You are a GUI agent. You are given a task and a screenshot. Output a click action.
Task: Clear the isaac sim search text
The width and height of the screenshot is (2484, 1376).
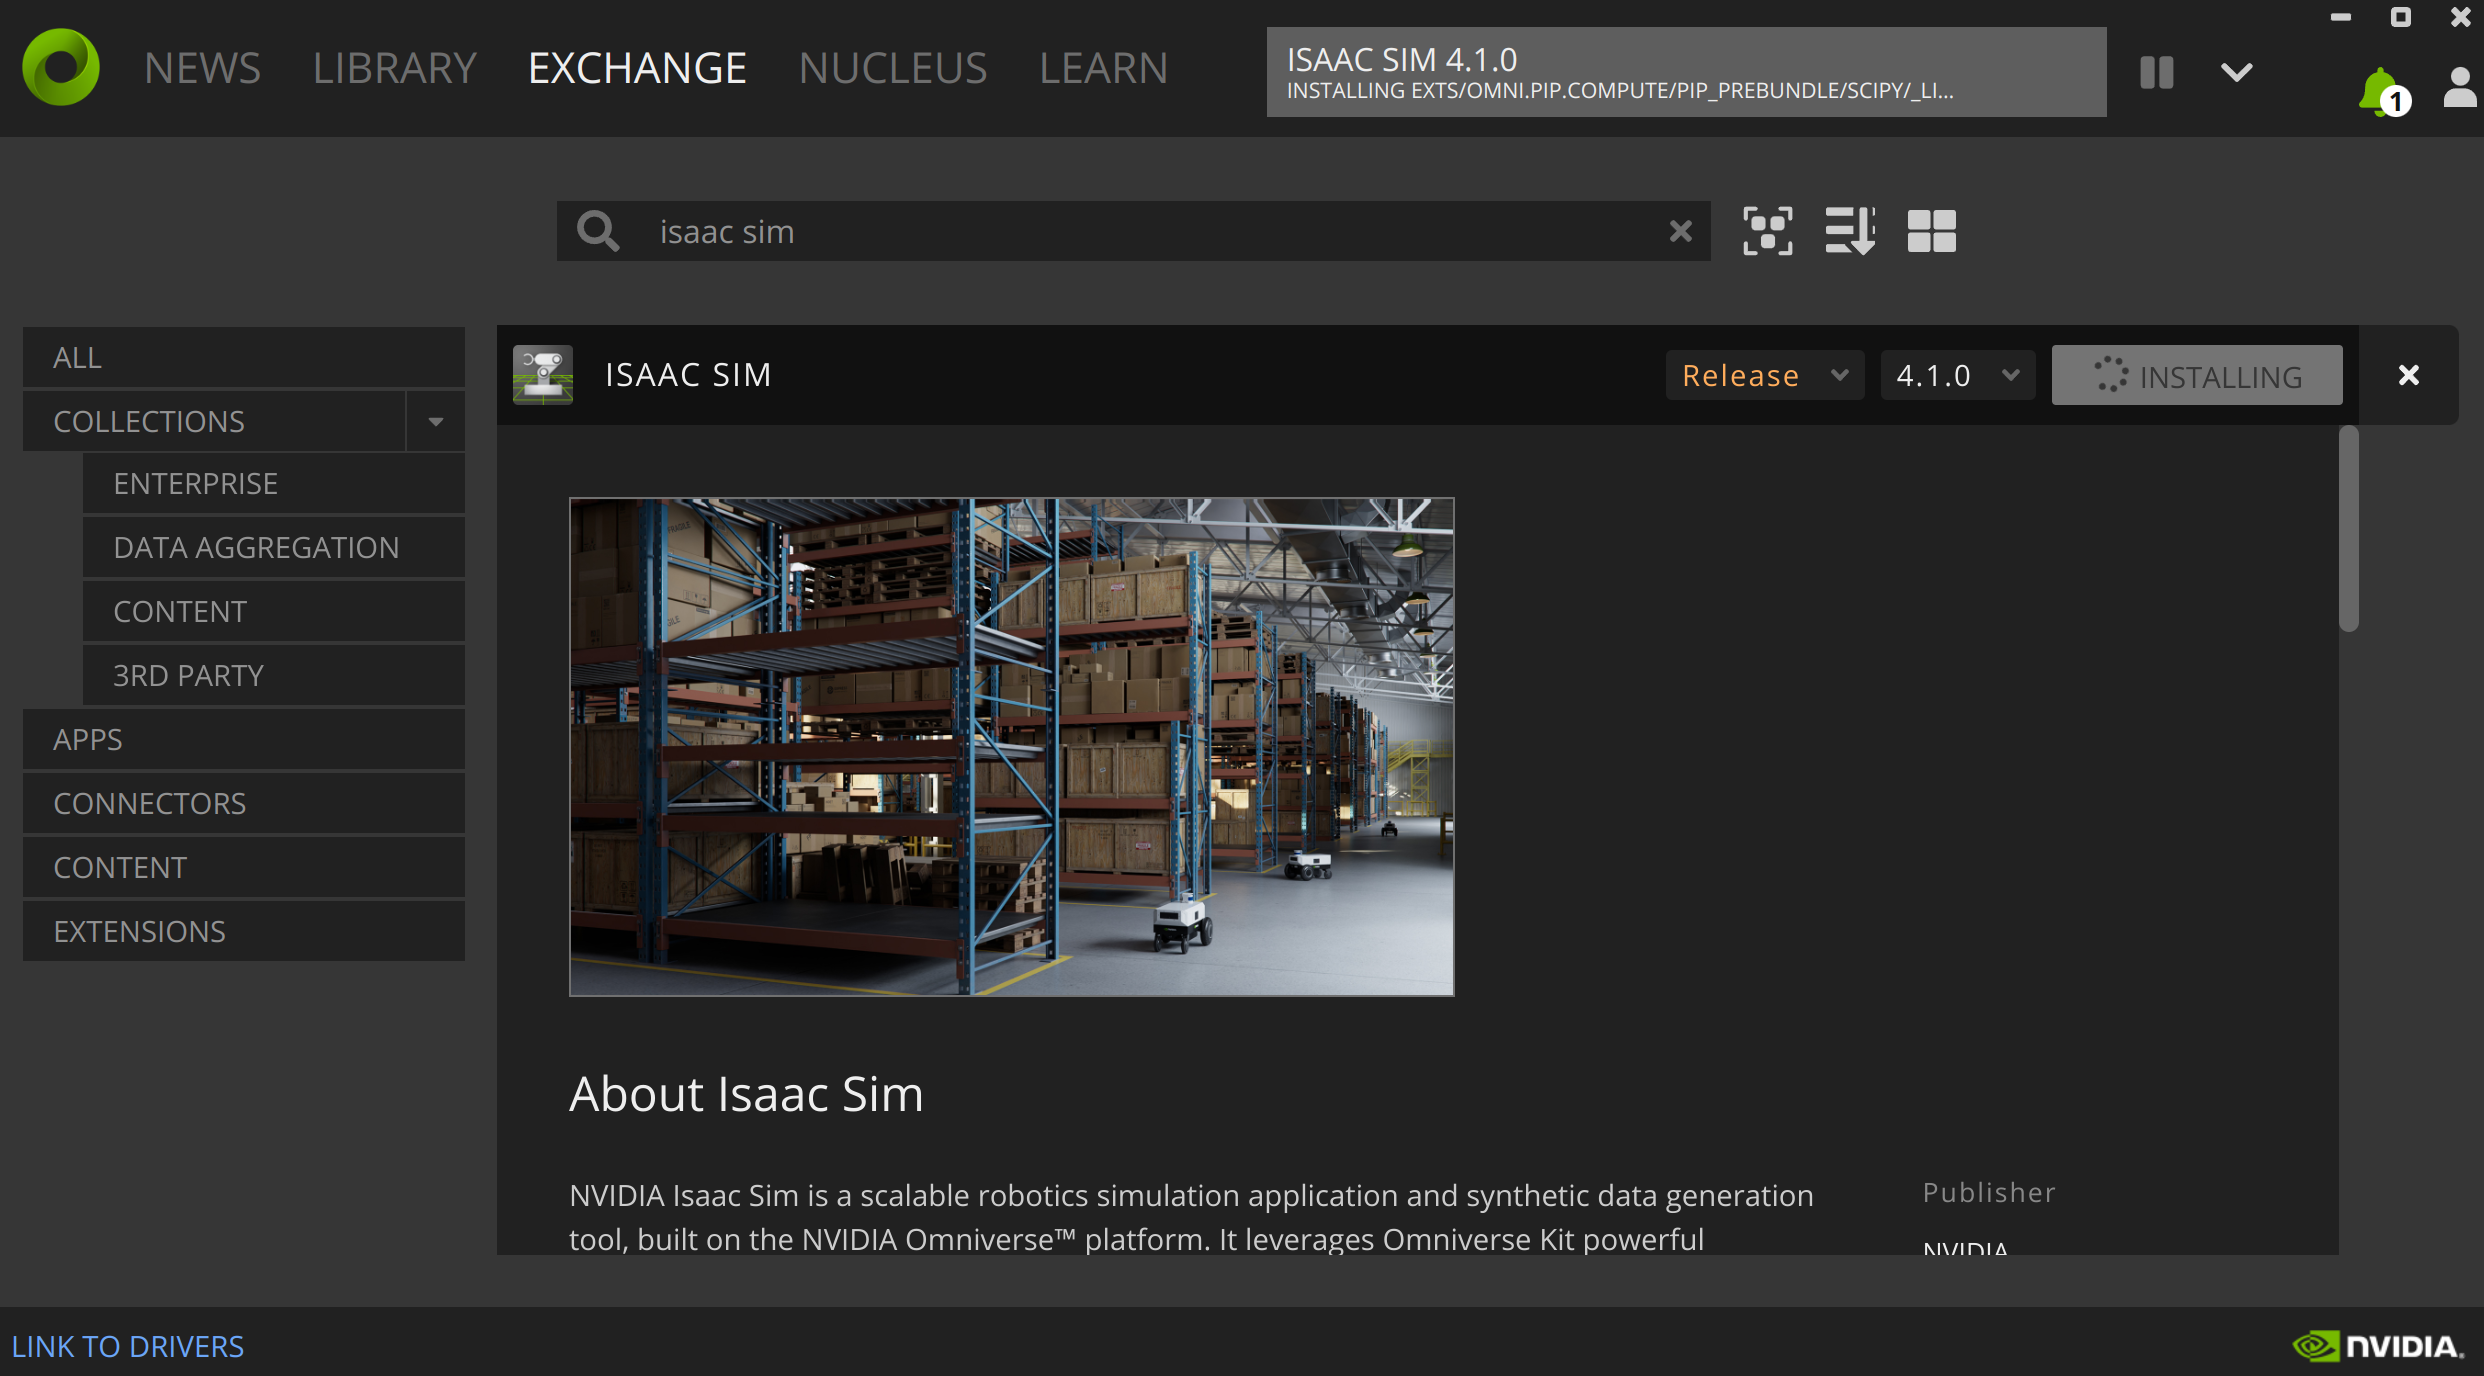(1680, 231)
